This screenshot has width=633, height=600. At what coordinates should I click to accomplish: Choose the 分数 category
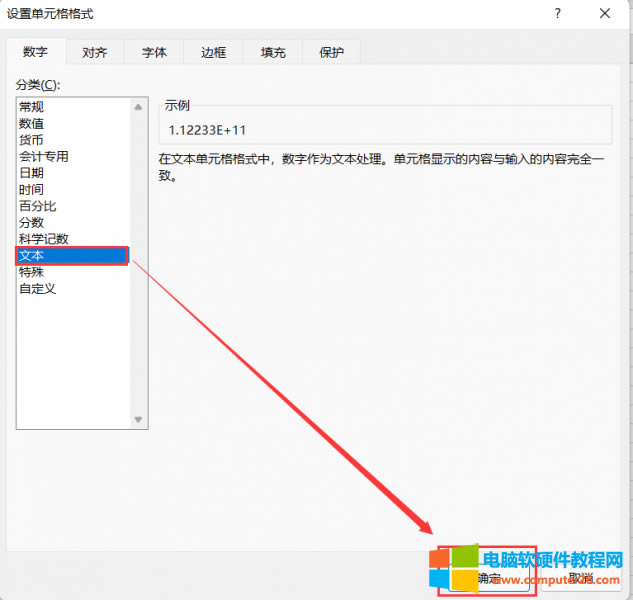click(73, 223)
